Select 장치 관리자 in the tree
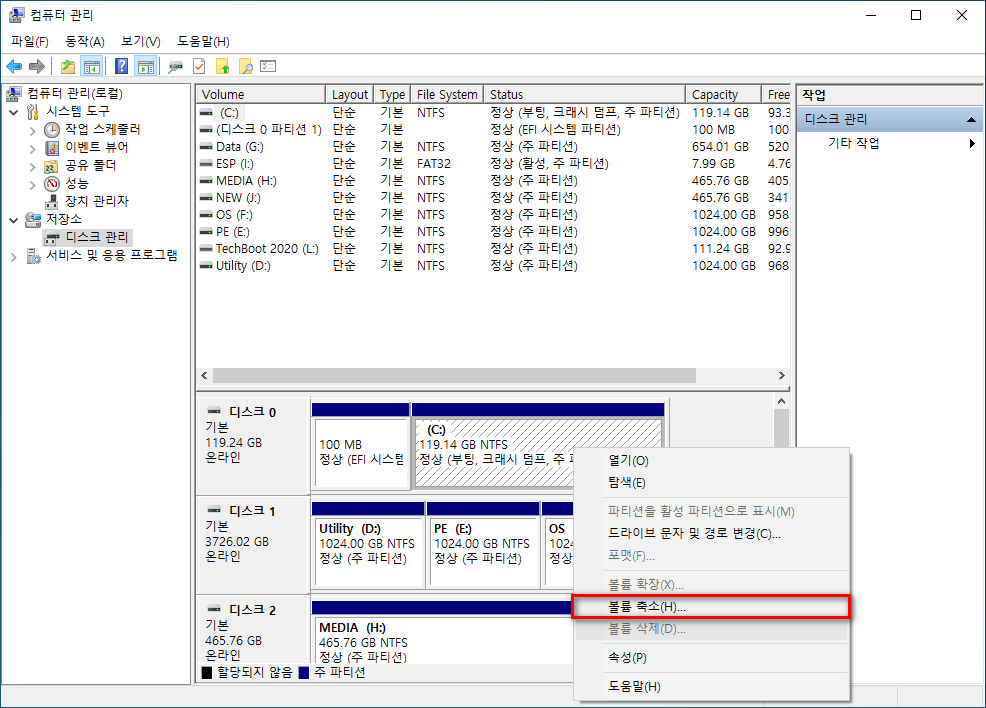 tap(97, 201)
